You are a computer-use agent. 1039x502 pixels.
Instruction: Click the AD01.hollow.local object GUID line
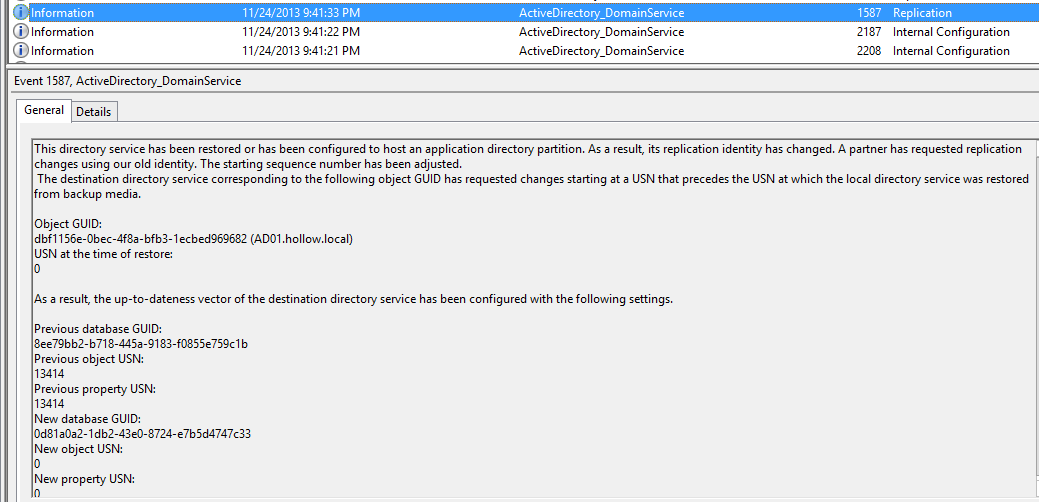193,239
